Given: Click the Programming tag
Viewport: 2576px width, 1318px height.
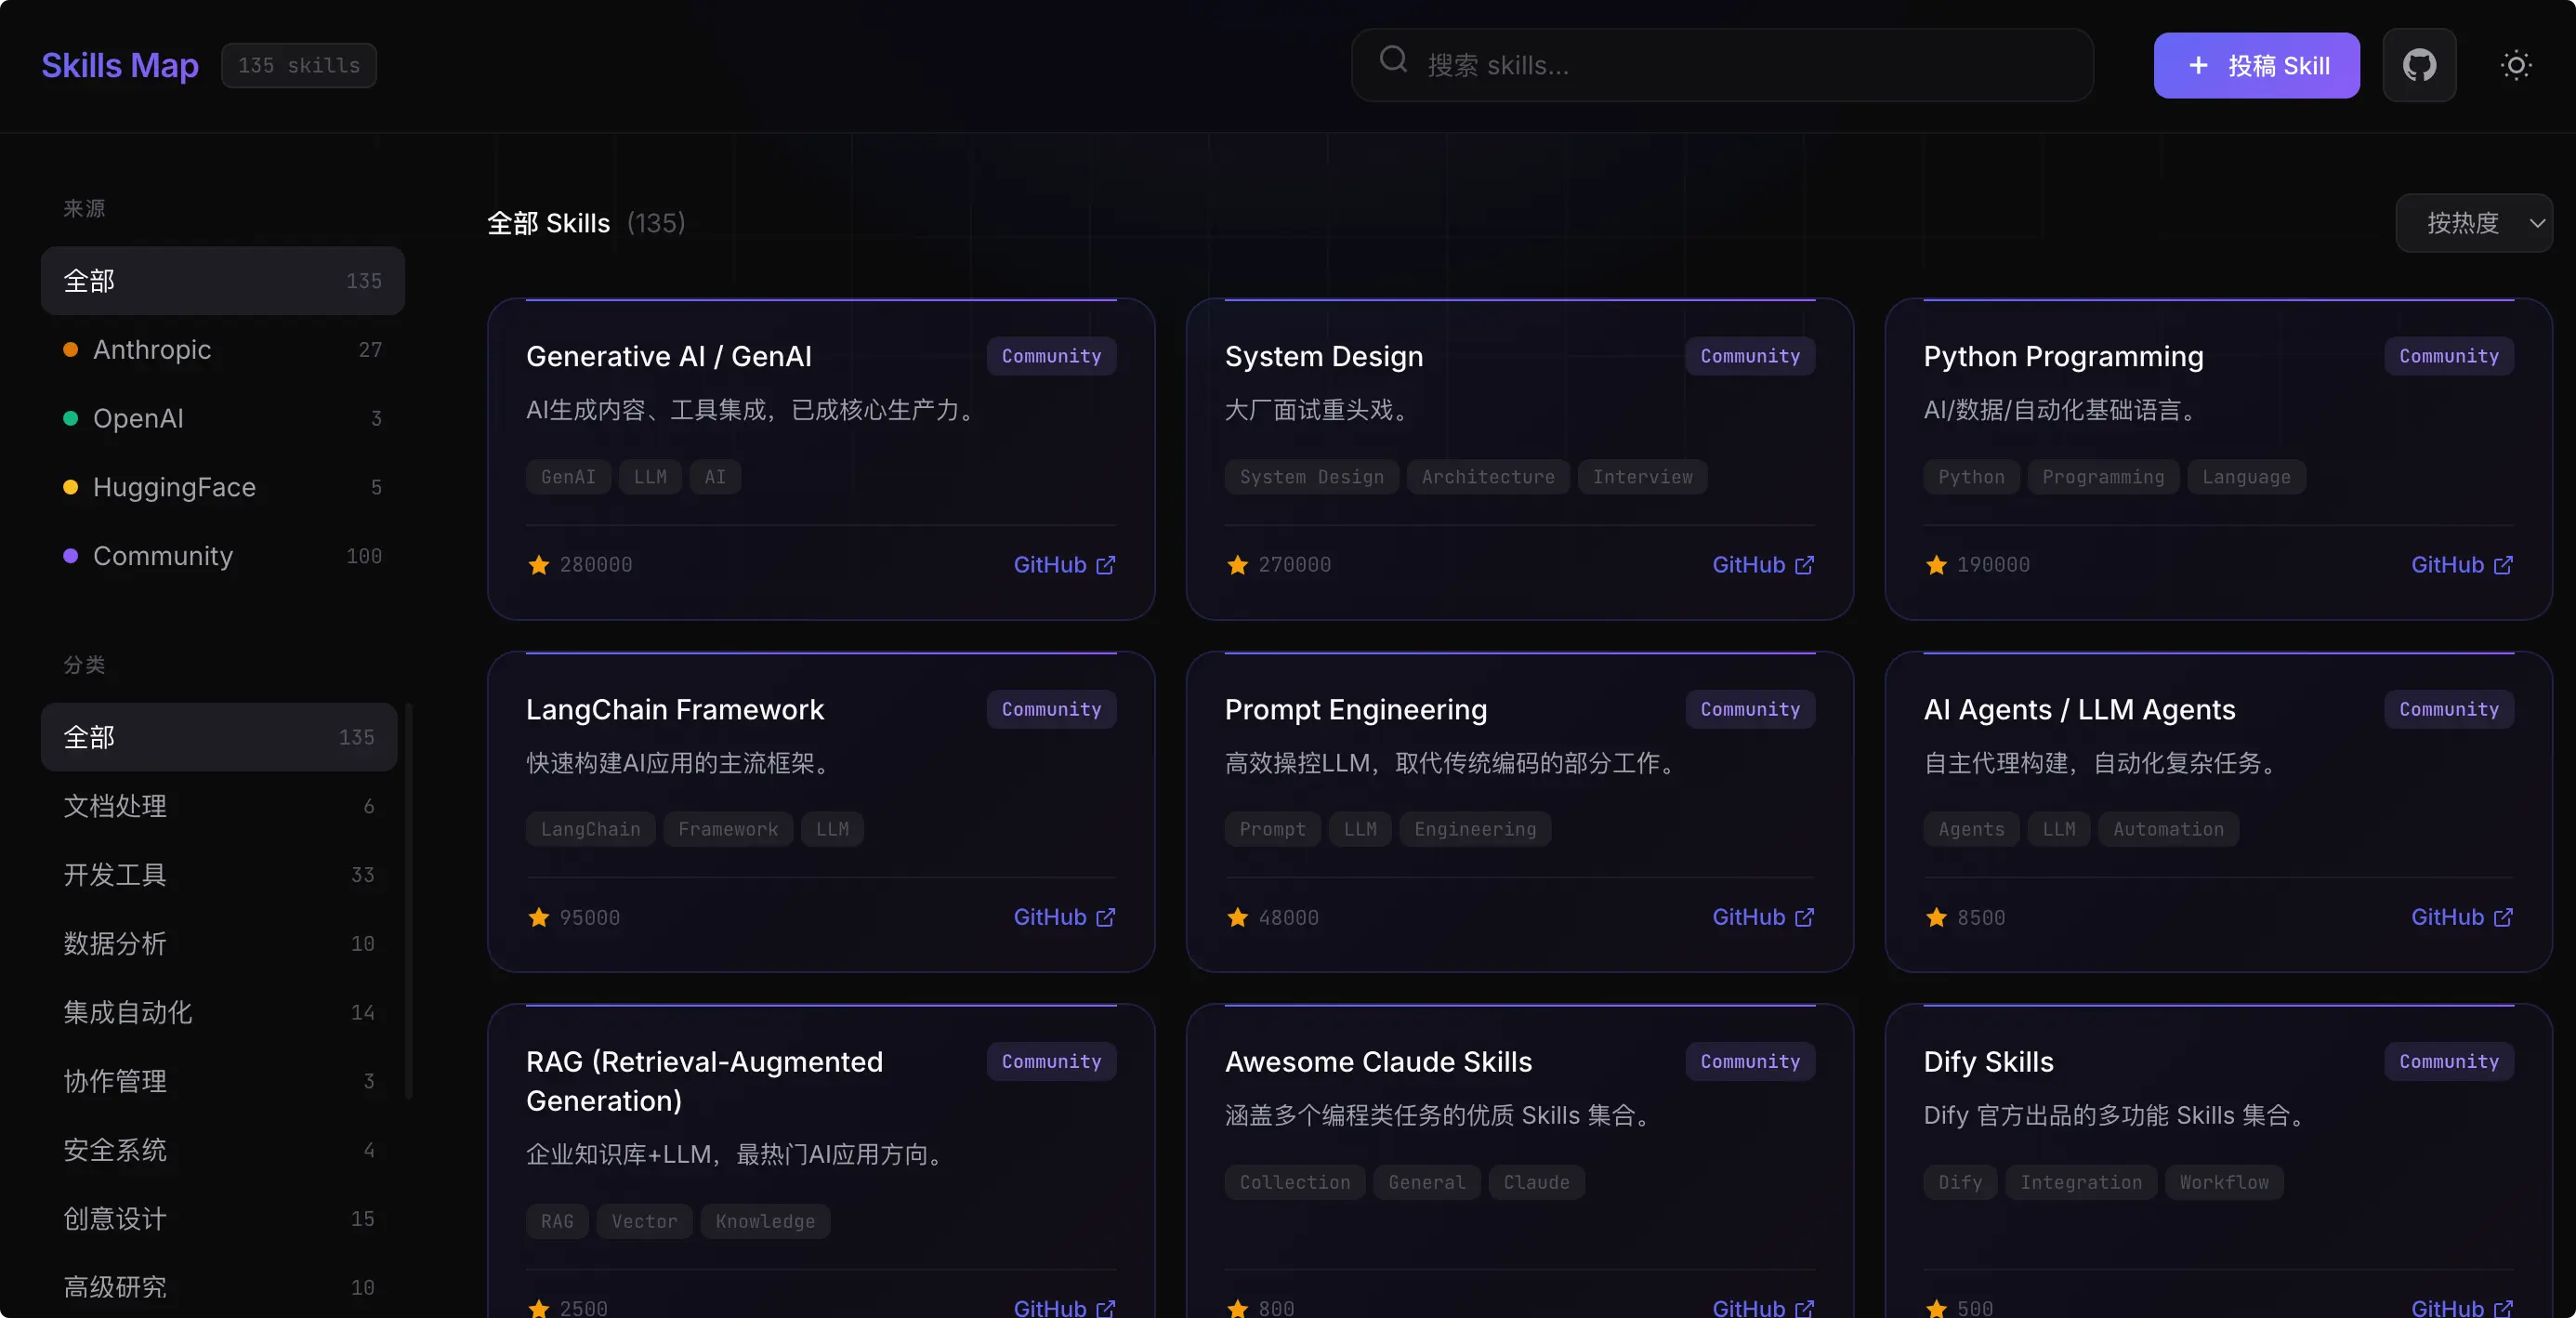Looking at the screenshot, I should coord(2103,477).
